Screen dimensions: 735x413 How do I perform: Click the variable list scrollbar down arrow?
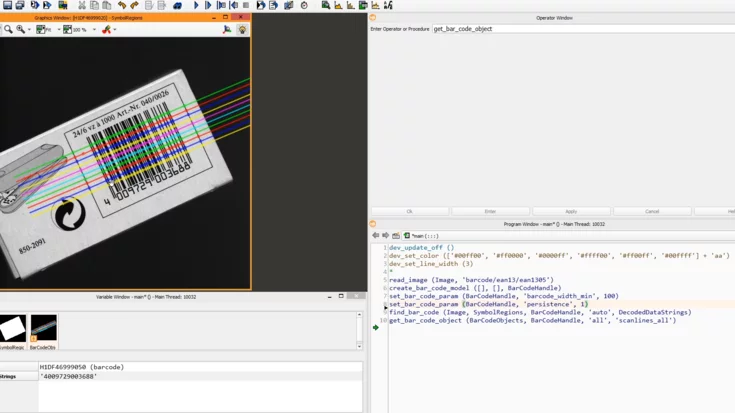pyautogui.click(x=359, y=345)
